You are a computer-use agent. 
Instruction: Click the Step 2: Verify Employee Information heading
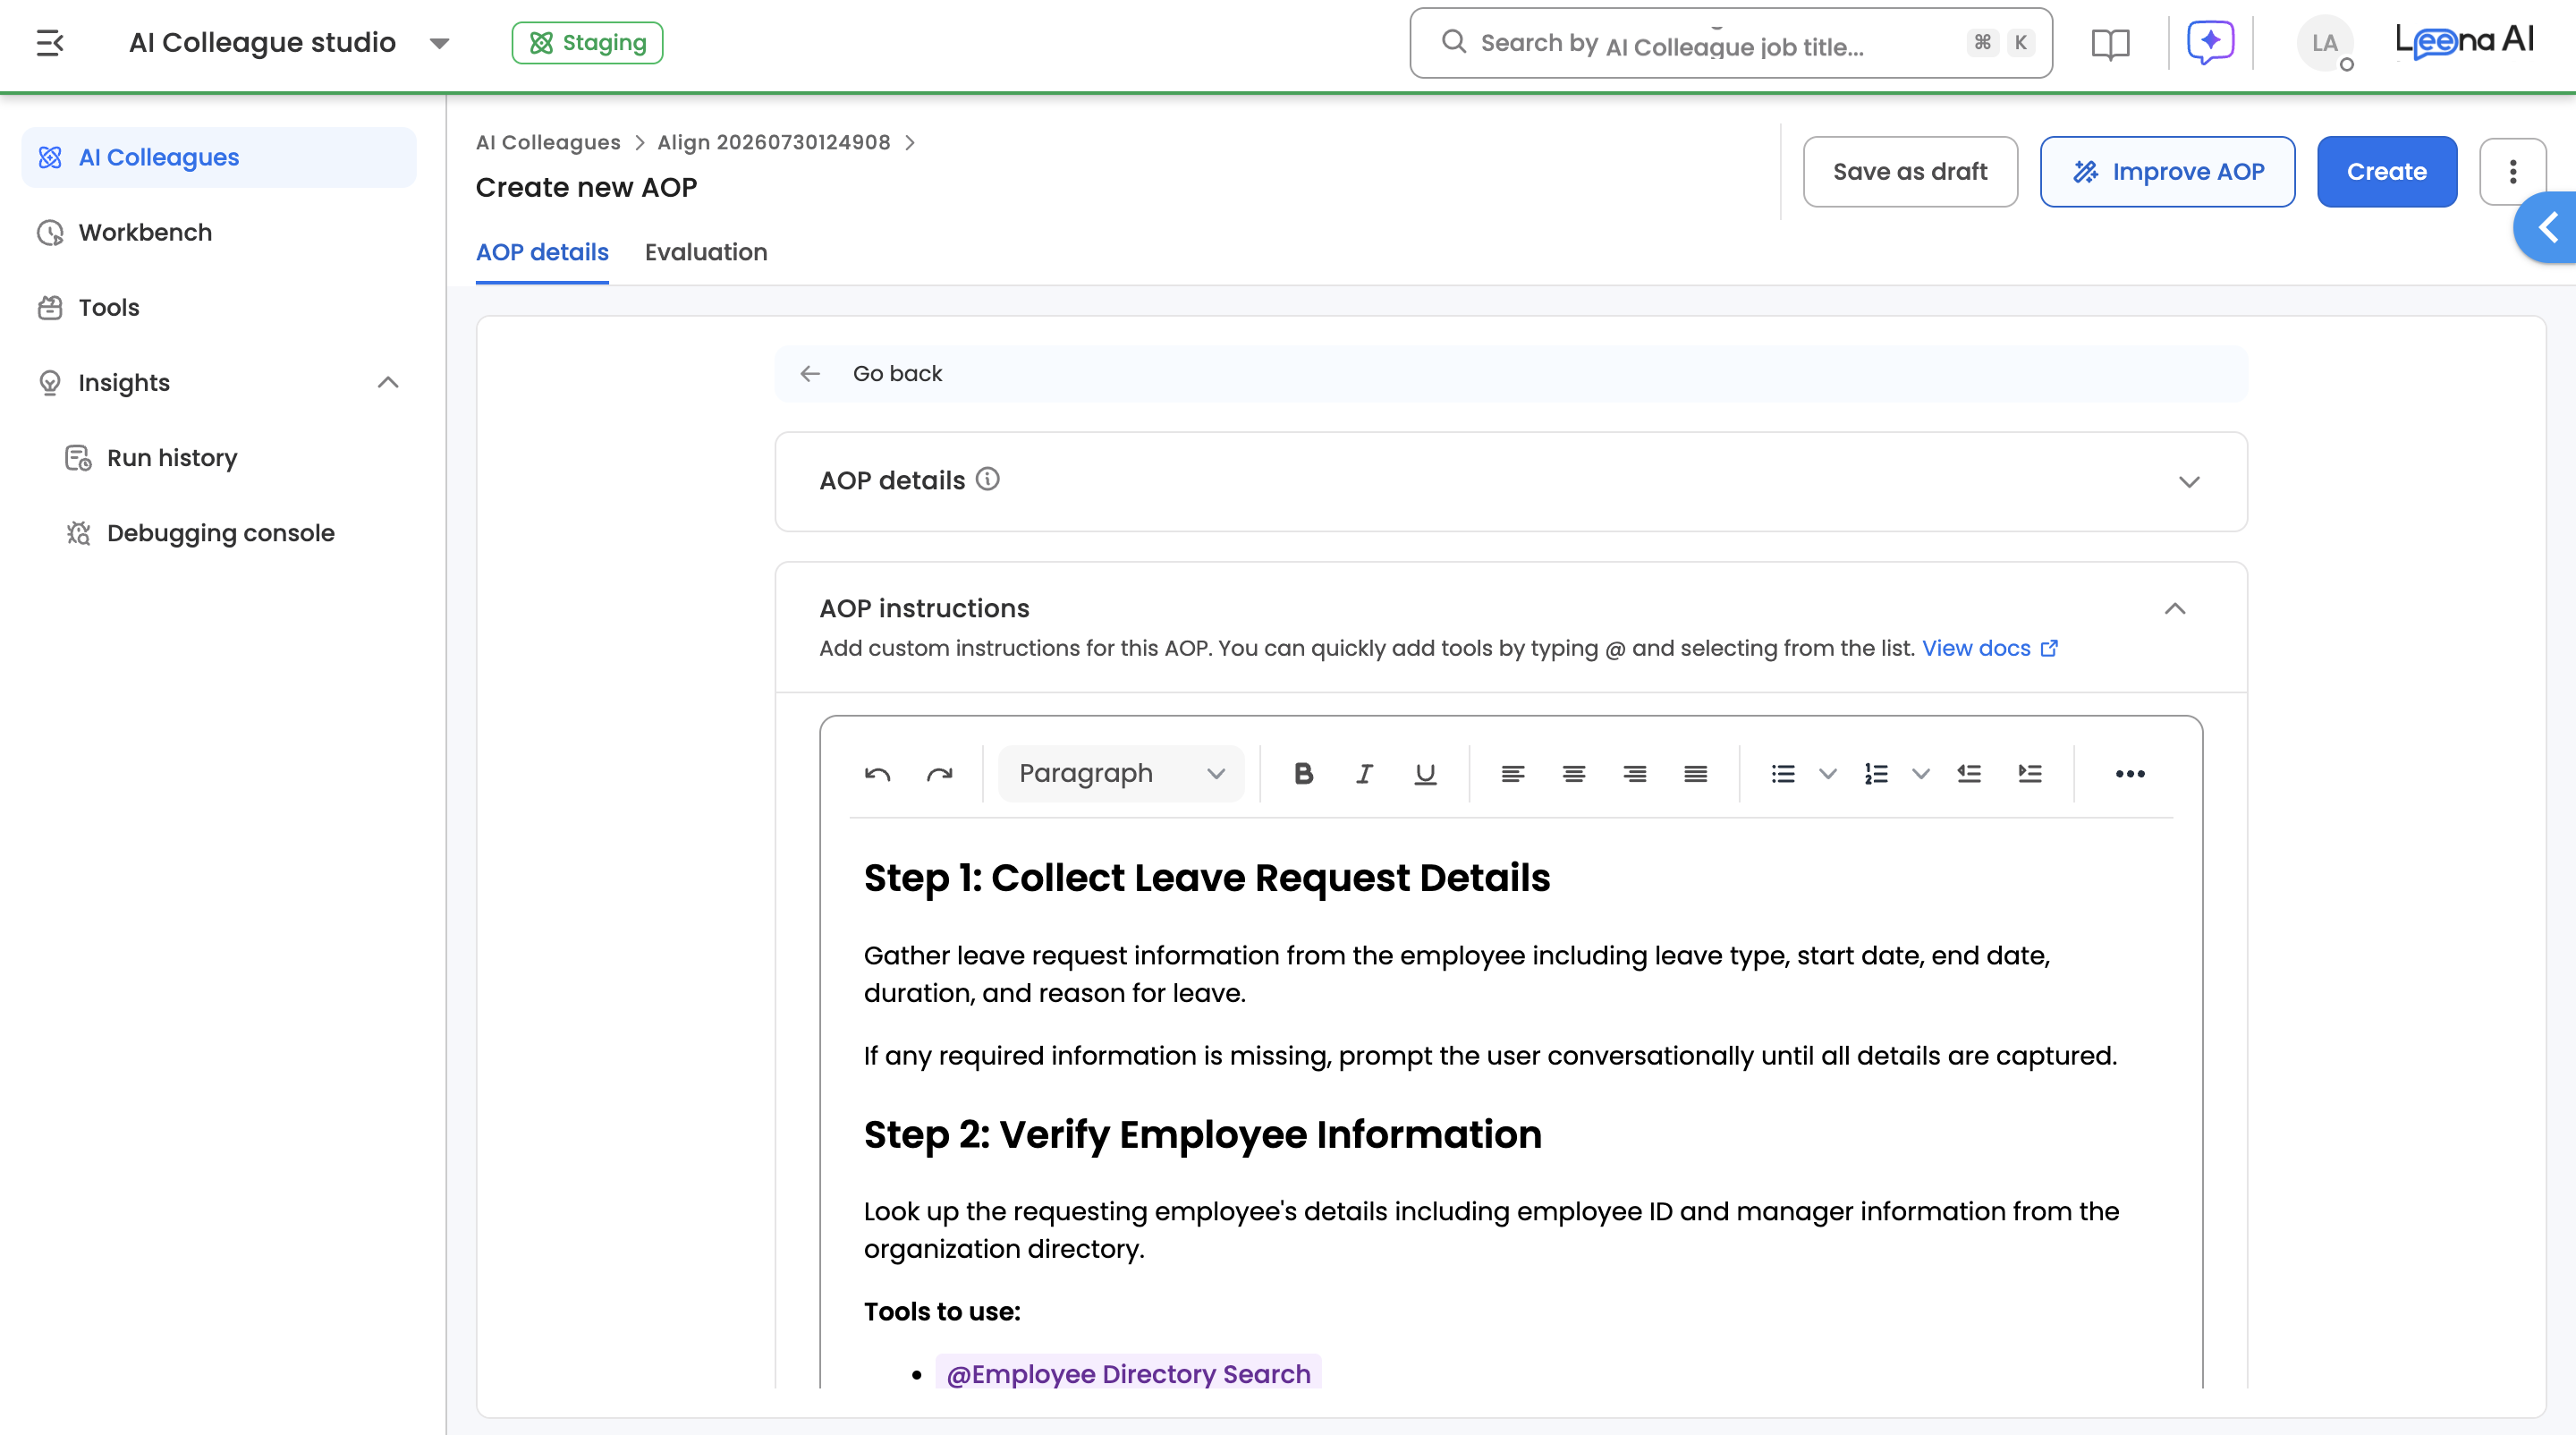pos(1203,1134)
